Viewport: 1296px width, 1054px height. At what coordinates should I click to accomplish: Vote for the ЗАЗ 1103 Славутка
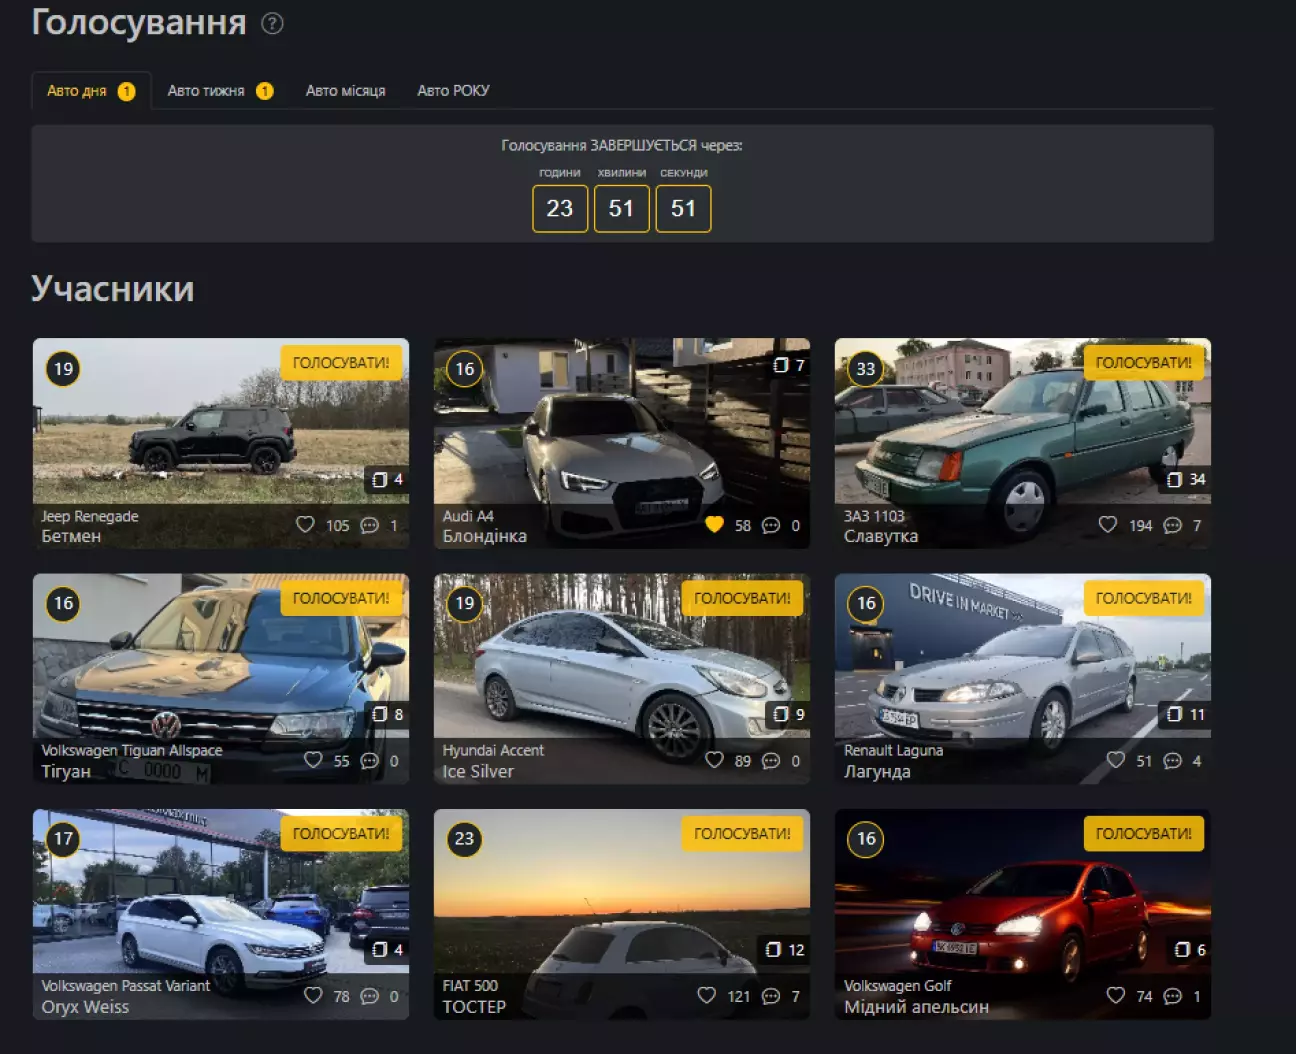click(x=1143, y=363)
